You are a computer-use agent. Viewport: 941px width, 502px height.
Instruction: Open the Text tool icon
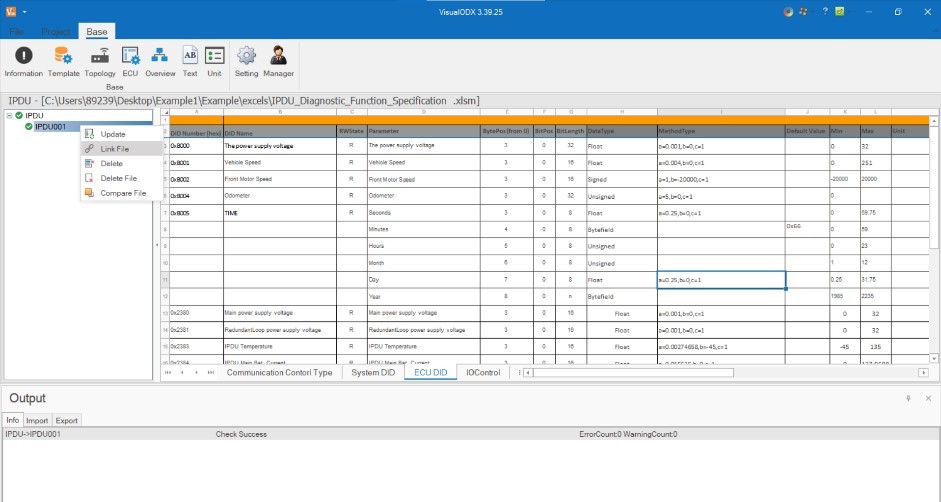[190, 62]
